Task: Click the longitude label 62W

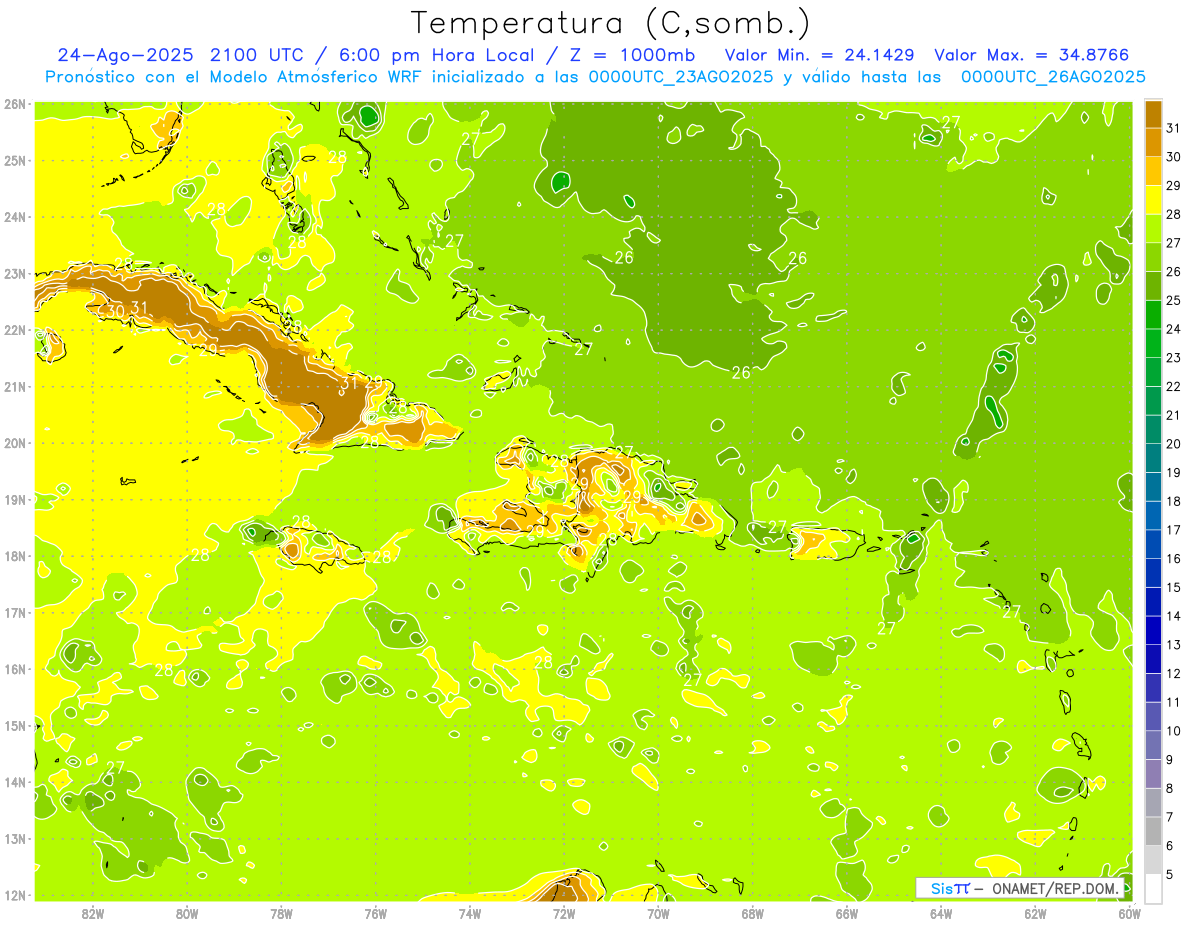Action: [1035, 913]
